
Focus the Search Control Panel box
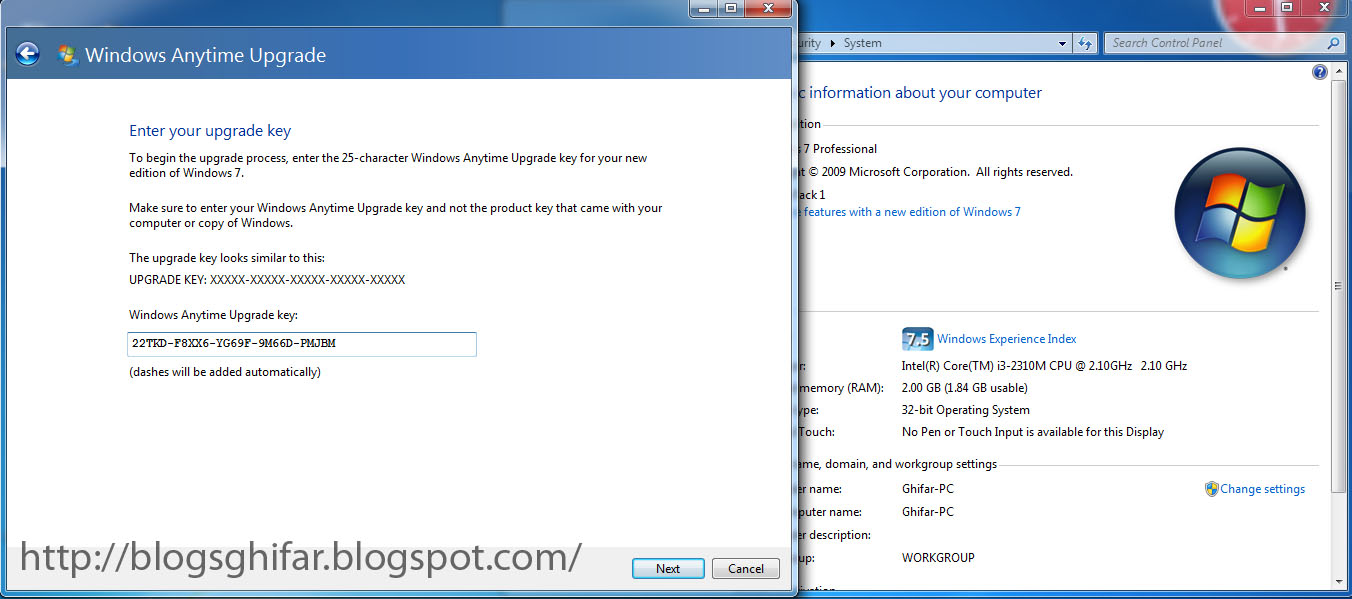click(1224, 43)
